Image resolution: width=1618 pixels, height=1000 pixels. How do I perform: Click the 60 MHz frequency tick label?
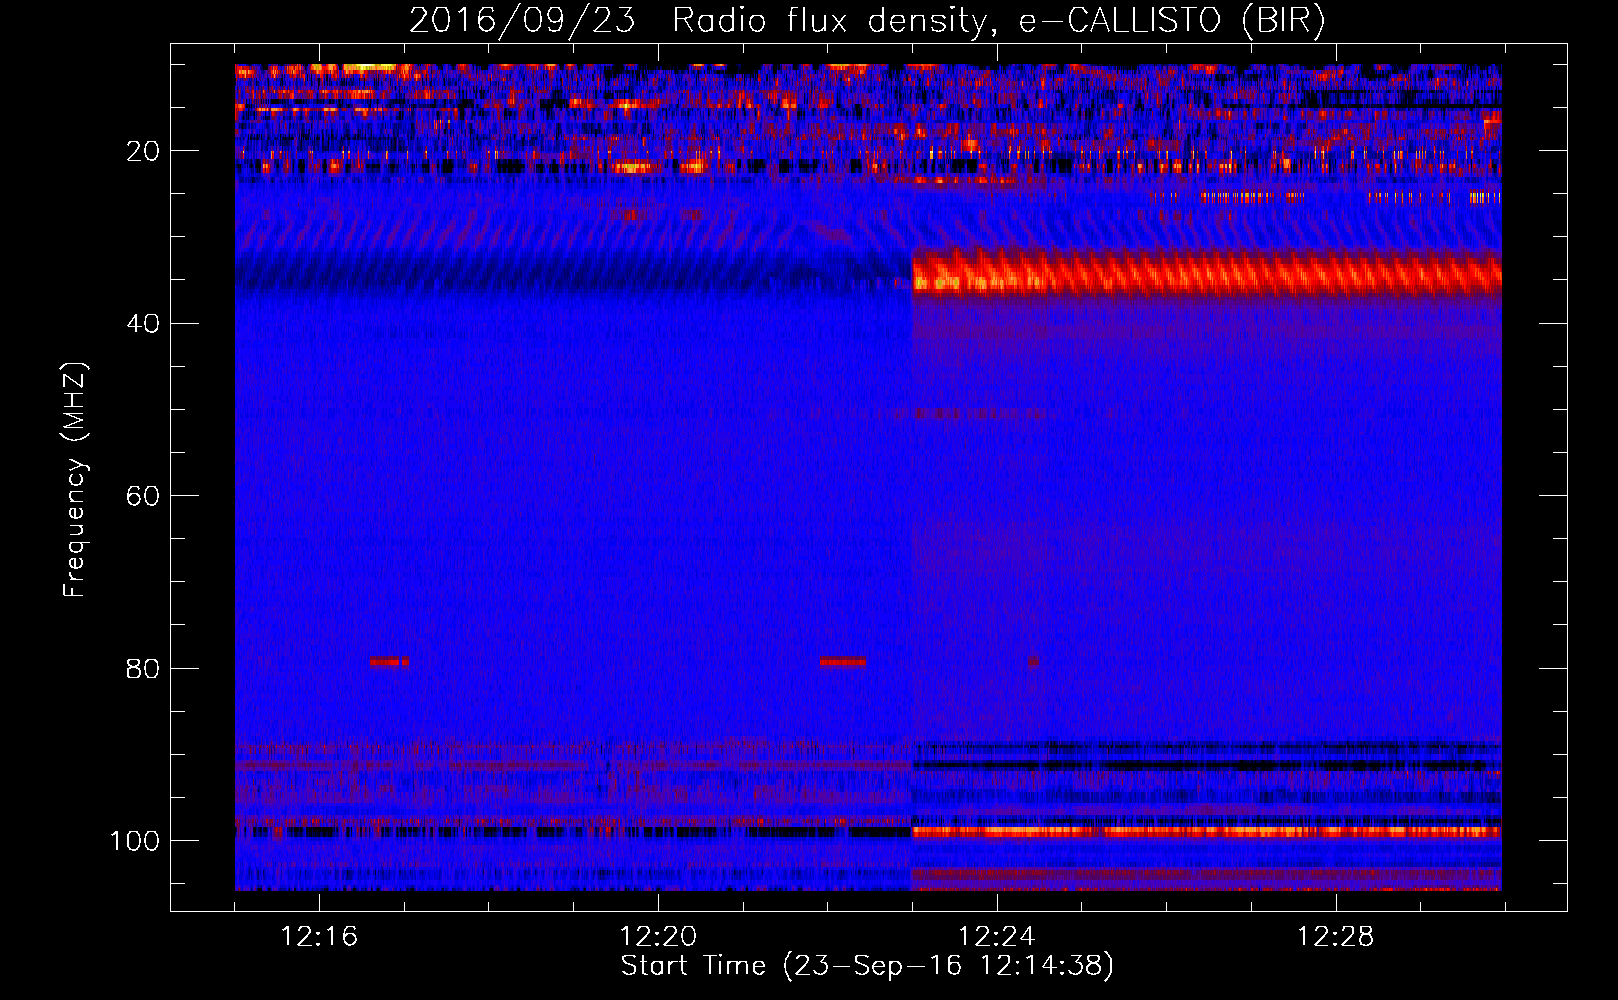pyautogui.click(x=143, y=496)
